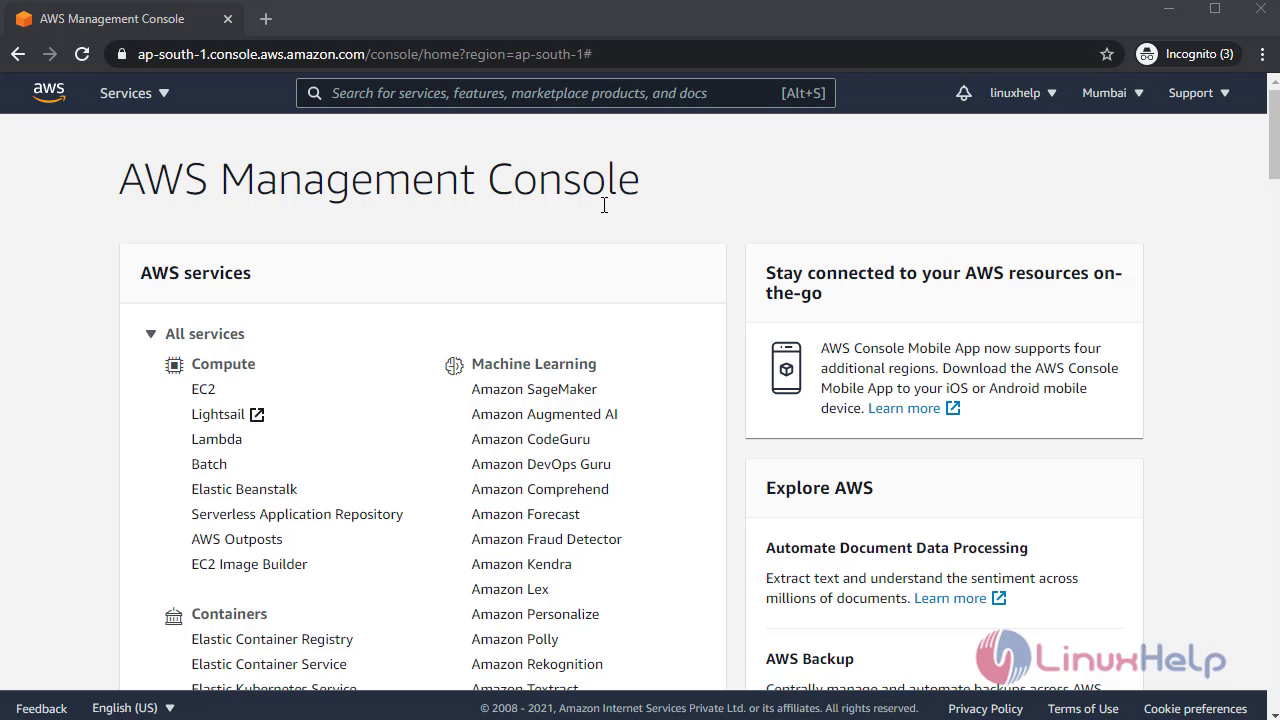Collapse the All services section
This screenshot has width=1280, height=720.
click(x=150, y=334)
